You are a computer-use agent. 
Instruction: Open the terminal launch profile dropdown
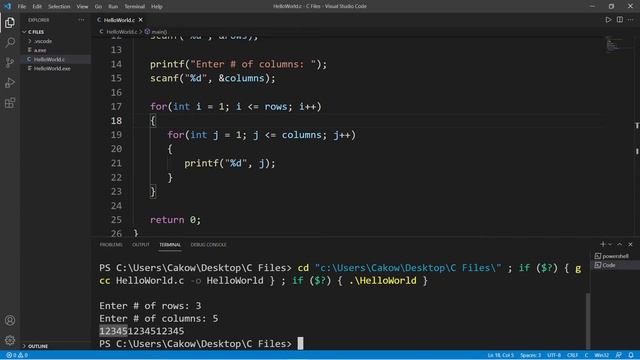[610, 244]
